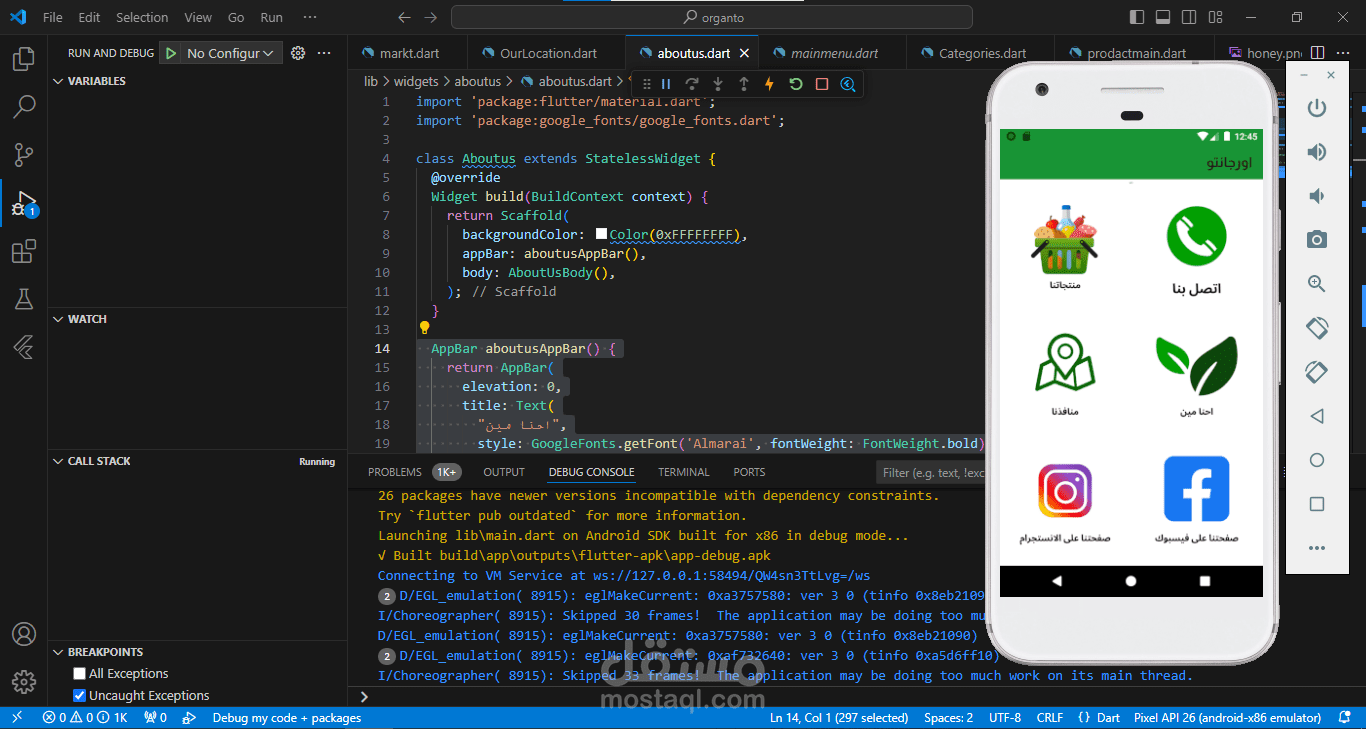Toggle the primary side bar layout icon
The width and height of the screenshot is (1366, 729).
pyautogui.click(x=1137, y=17)
